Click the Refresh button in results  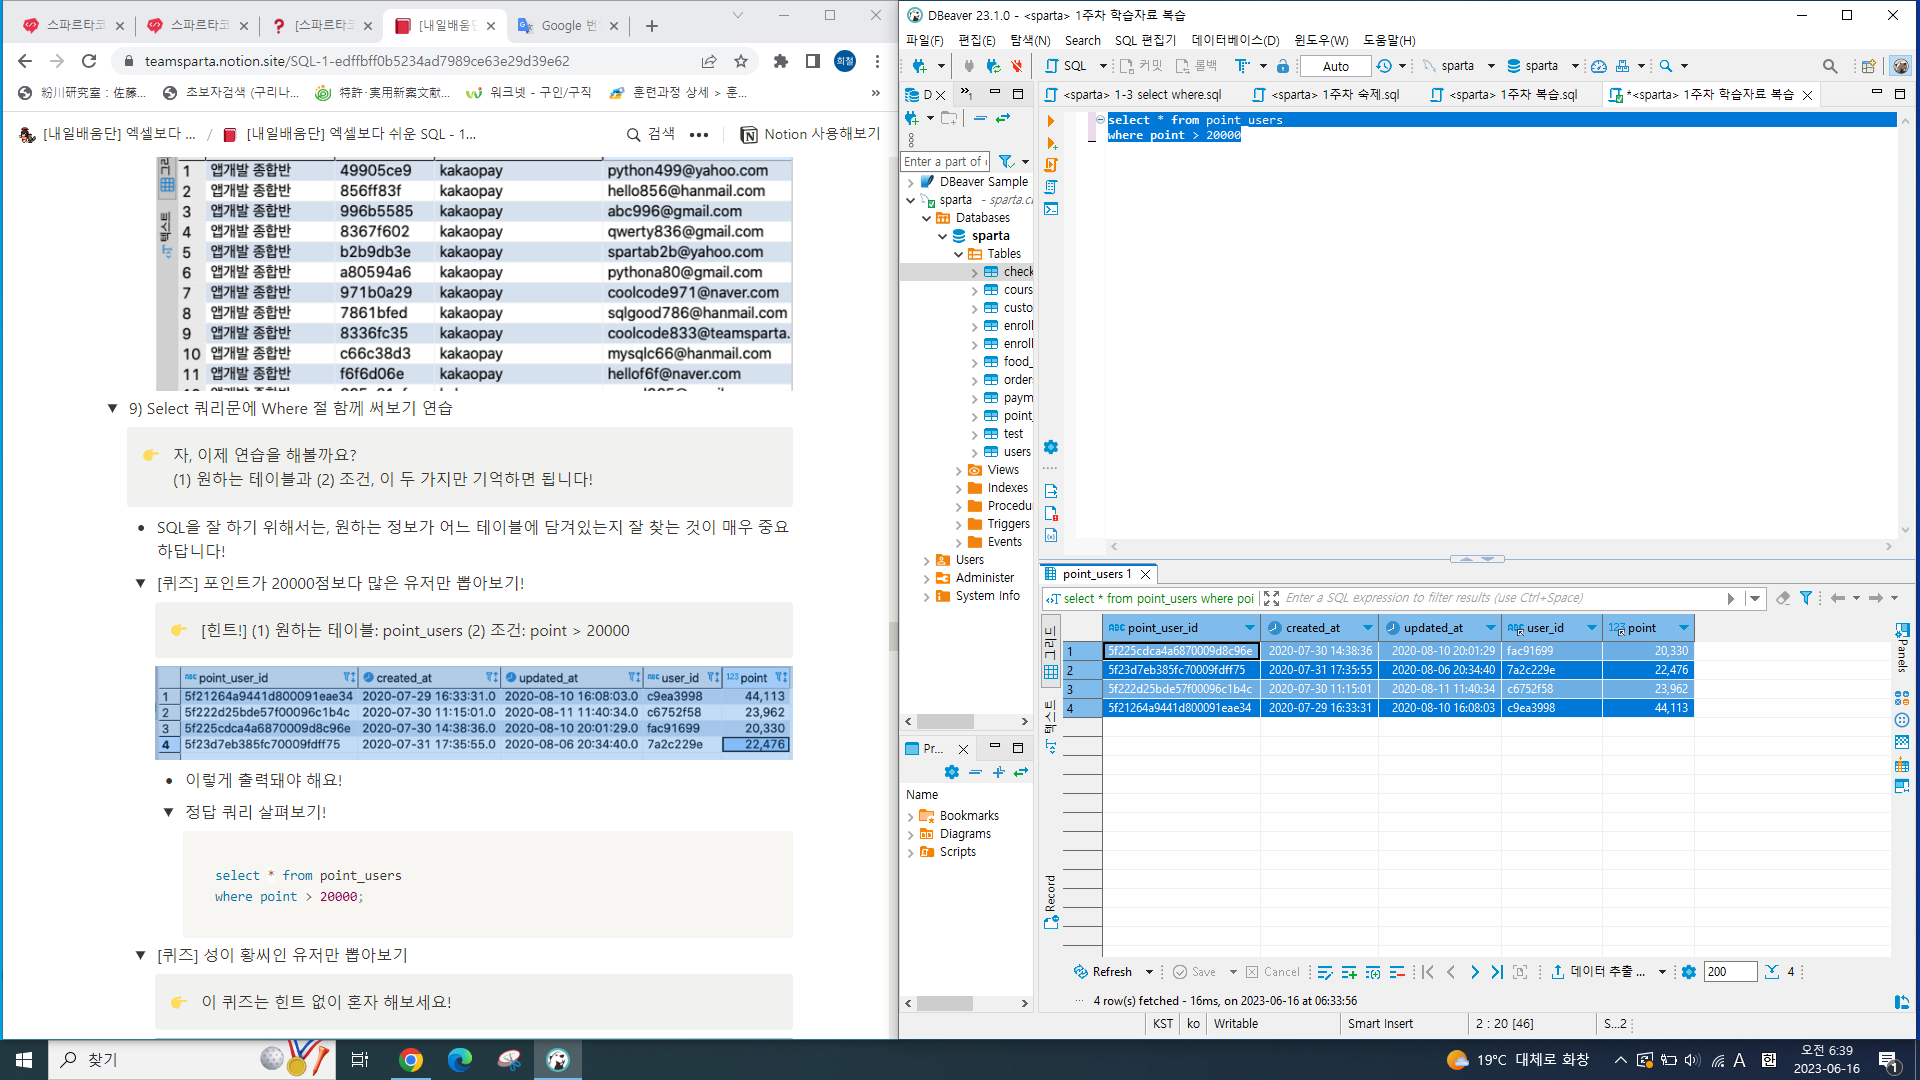1102,972
